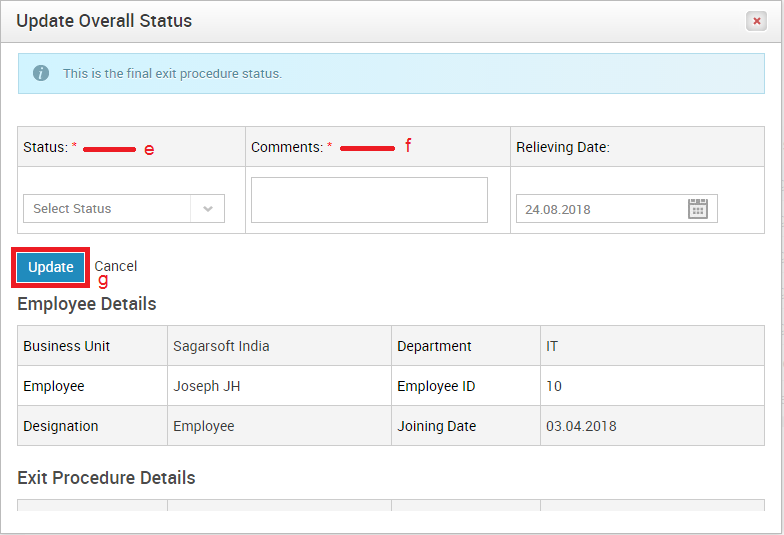Click the Relieving Date label

tap(563, 147)
